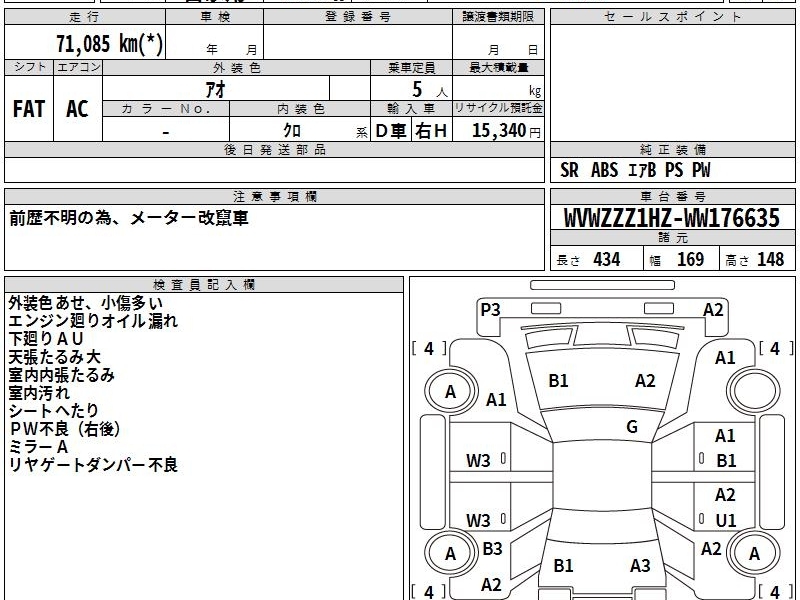Image resolution: width=800 pixels, height=600 pixels.
Task: Click the リサイクル預託金 header
Action: [x=498, y=108]
